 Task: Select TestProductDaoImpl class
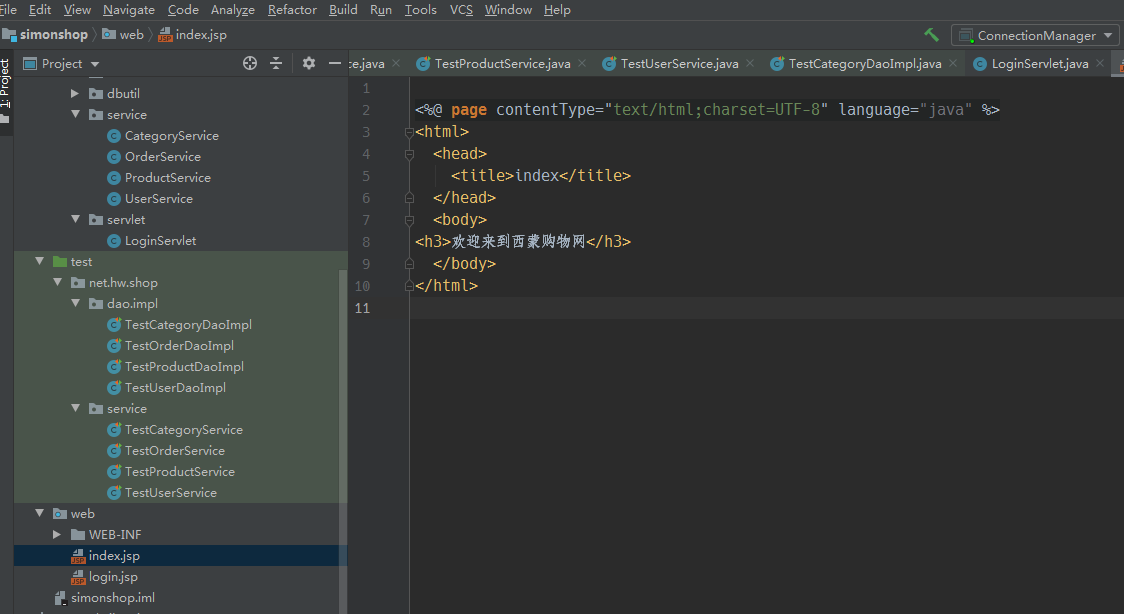[184, 366]
